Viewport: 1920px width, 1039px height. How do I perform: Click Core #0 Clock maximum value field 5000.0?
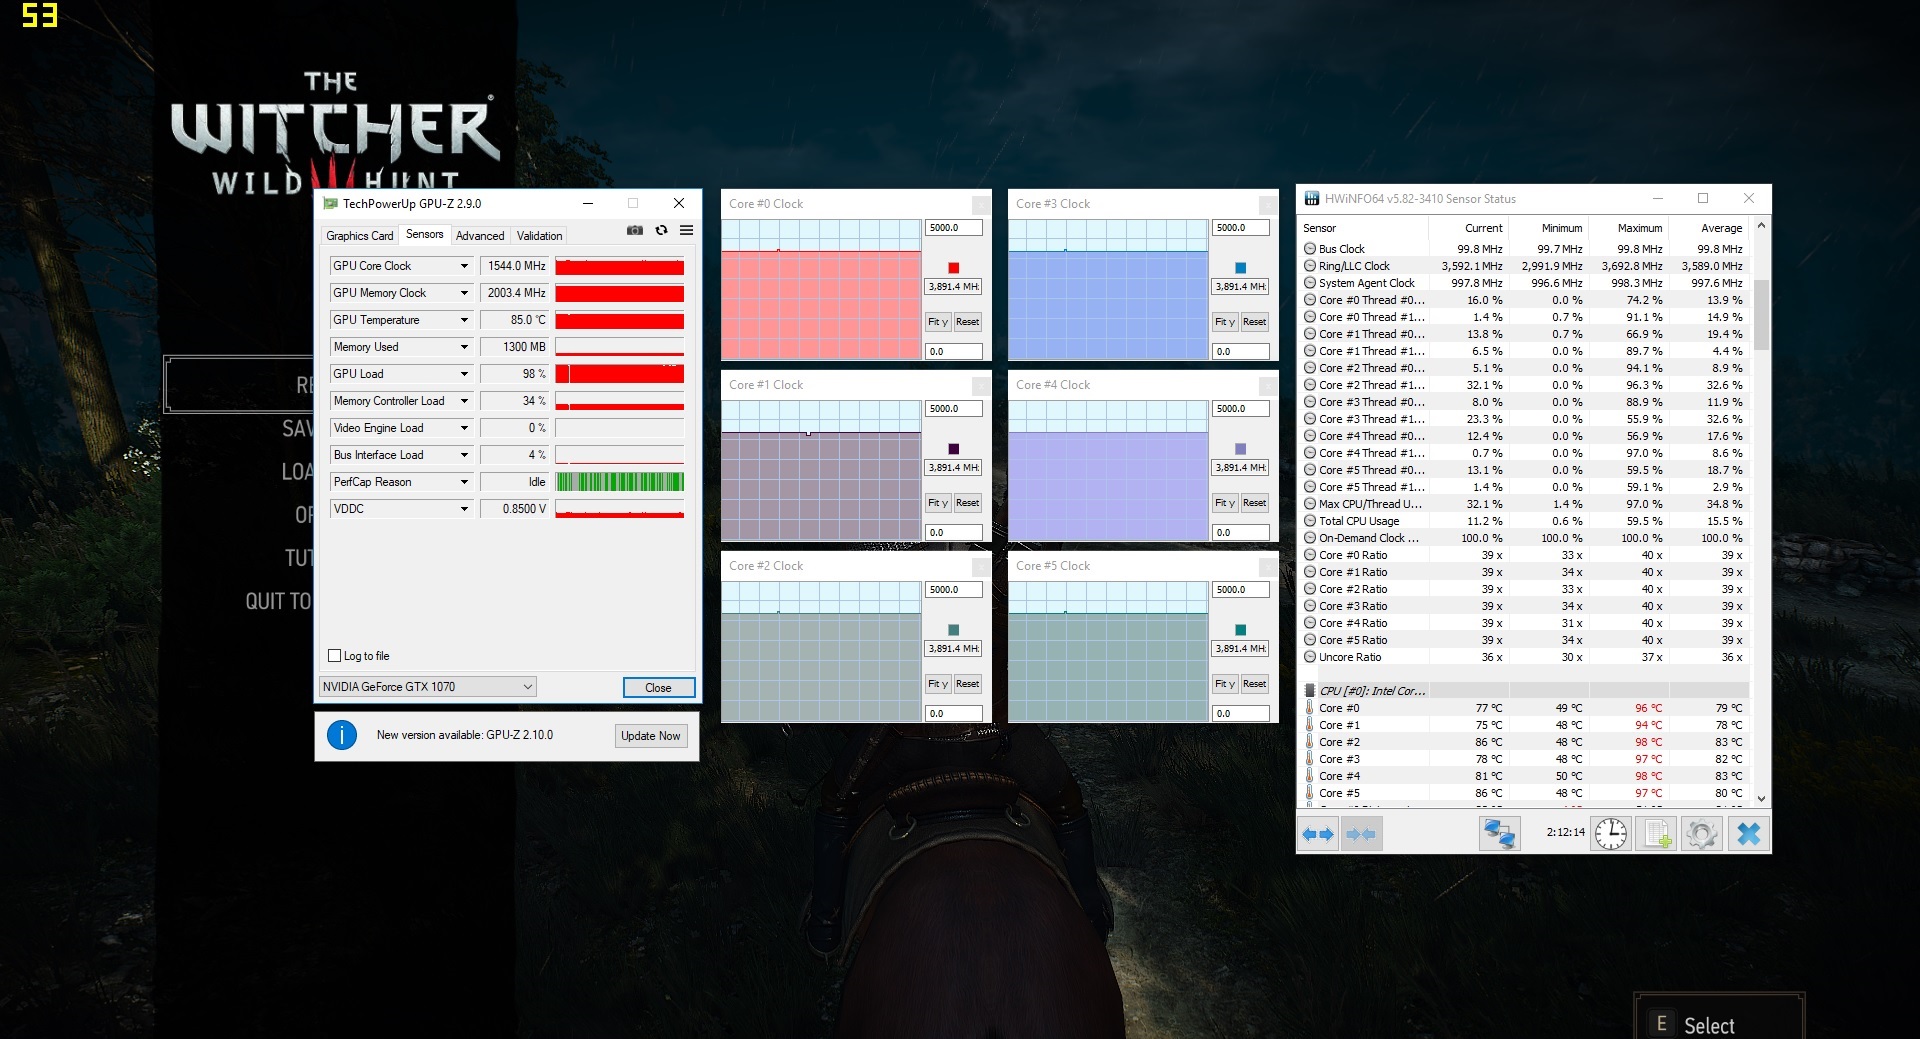[954, 228]
